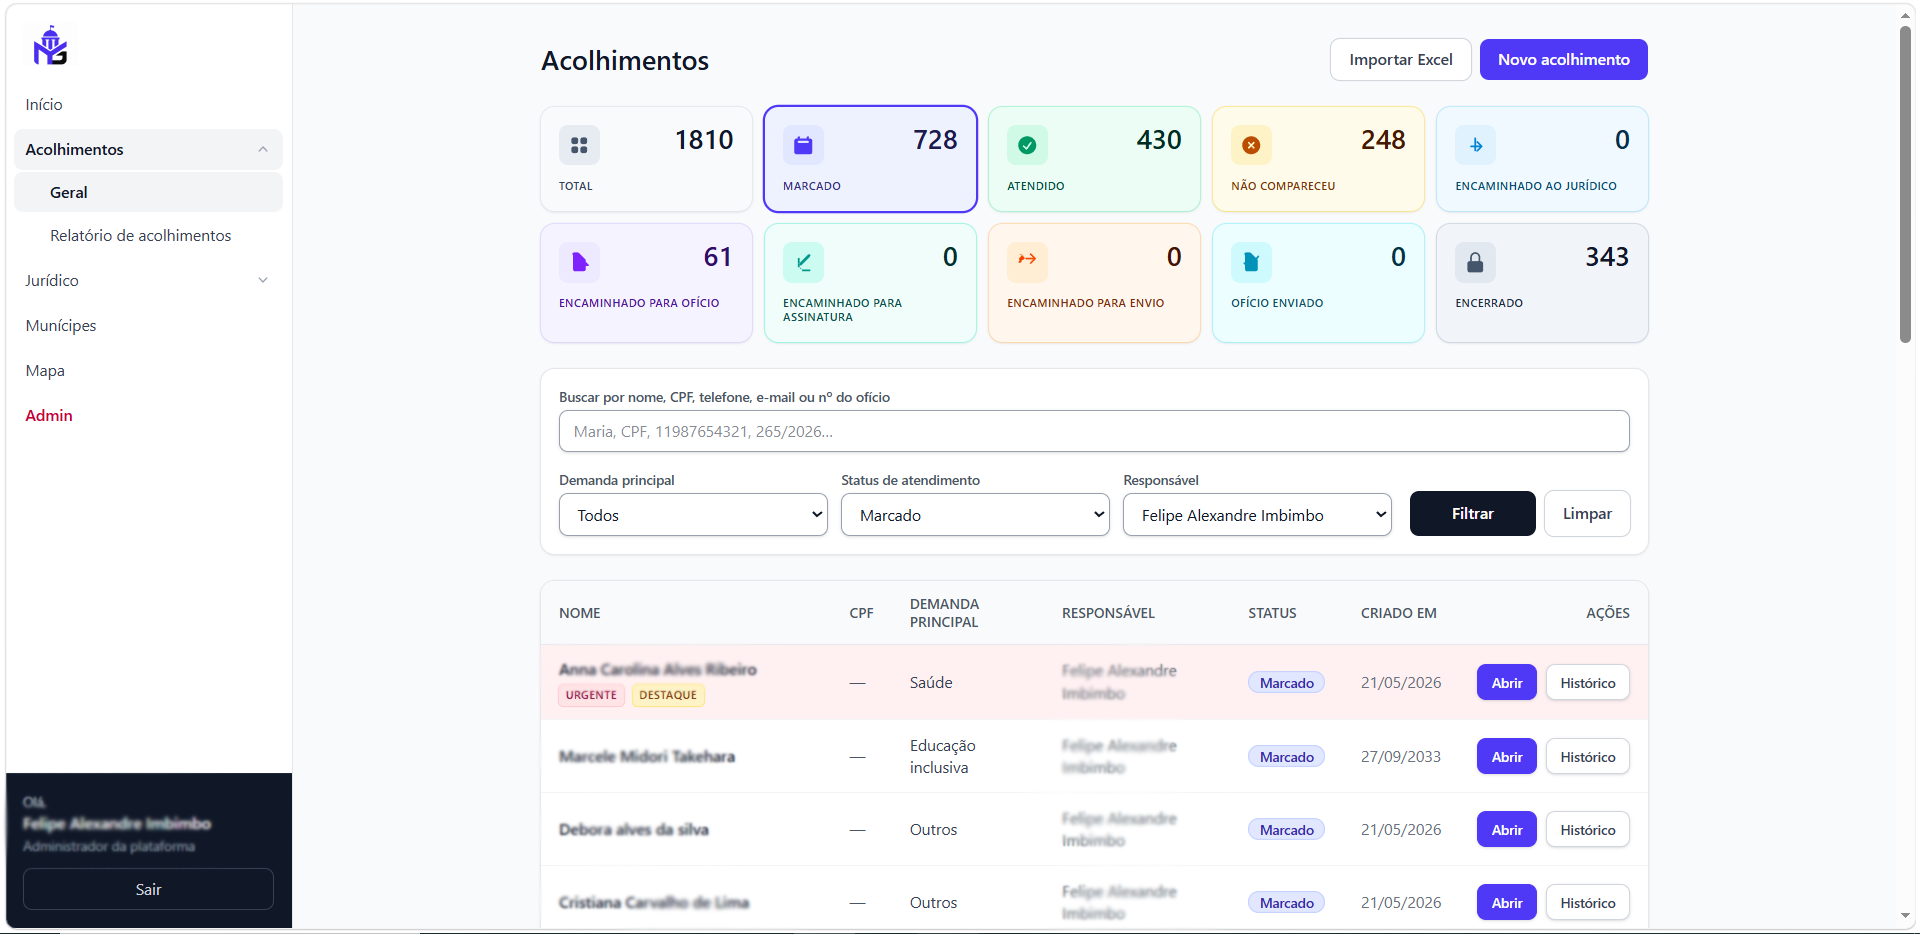The image size is (1920, 934).
Task: Open the Saúde row with Abrir
Action: click(1506, 683)
